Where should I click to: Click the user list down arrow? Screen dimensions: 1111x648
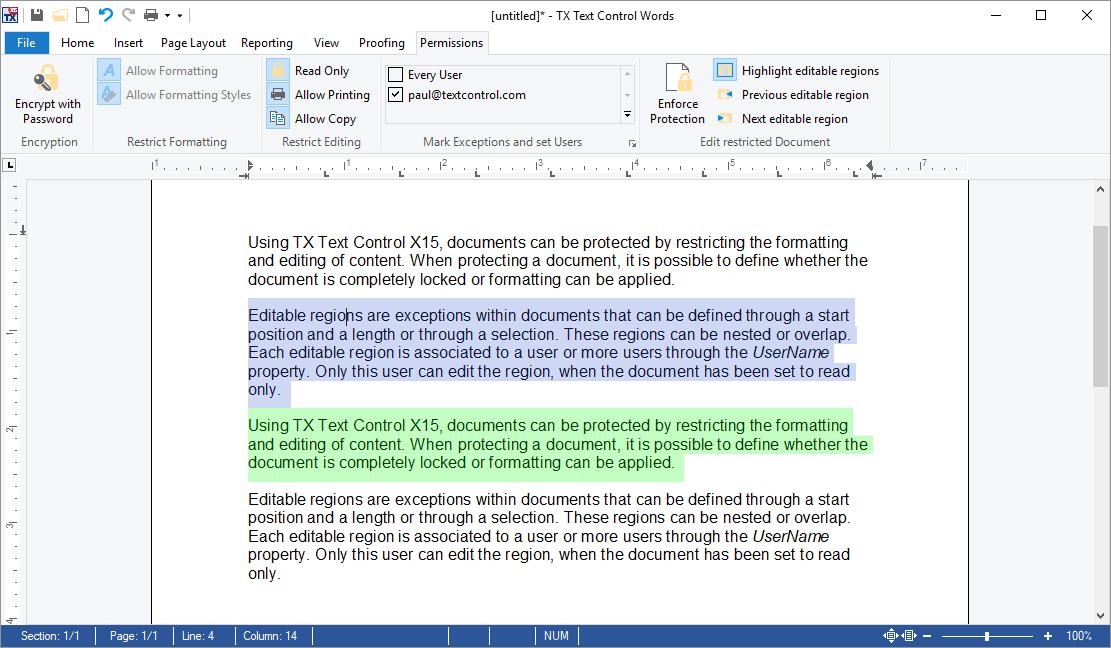tap(627, 95)
